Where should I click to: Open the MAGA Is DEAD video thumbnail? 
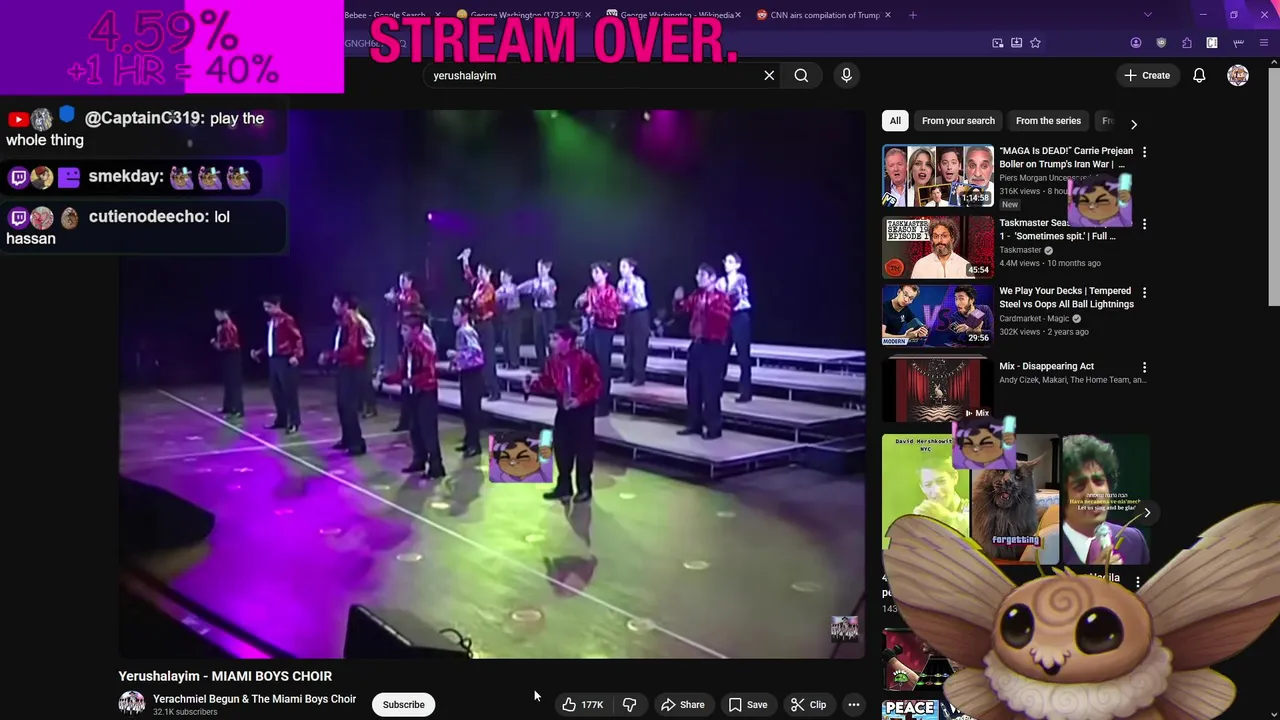937,176
